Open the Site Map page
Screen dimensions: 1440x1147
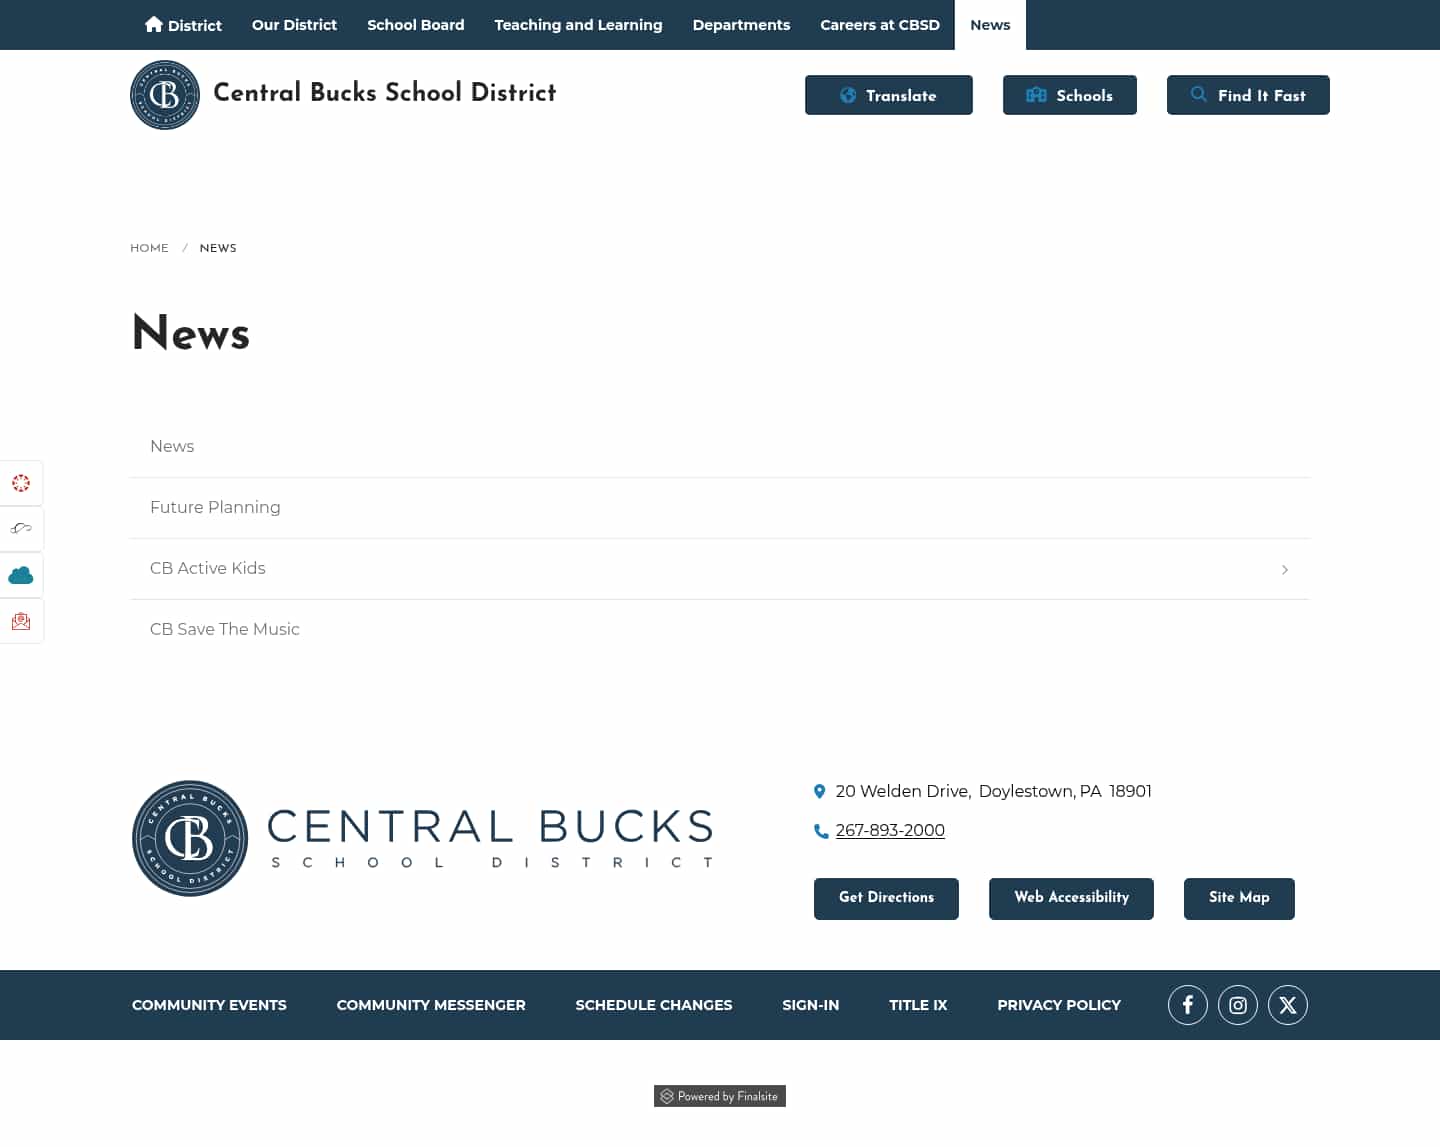pyautogui.click(x=1238, y=898)
